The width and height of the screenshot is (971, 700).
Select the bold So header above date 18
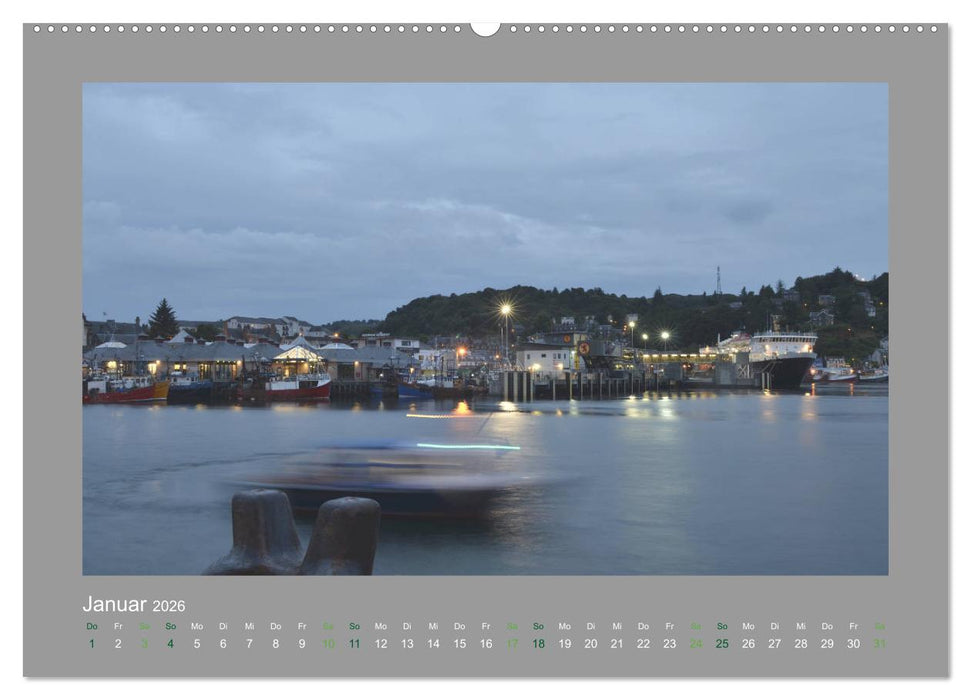point(536,625)
